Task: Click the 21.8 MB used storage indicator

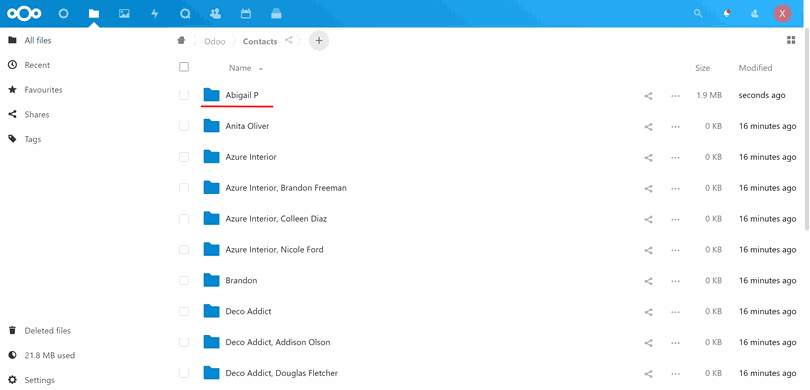Action: [50, 355]
